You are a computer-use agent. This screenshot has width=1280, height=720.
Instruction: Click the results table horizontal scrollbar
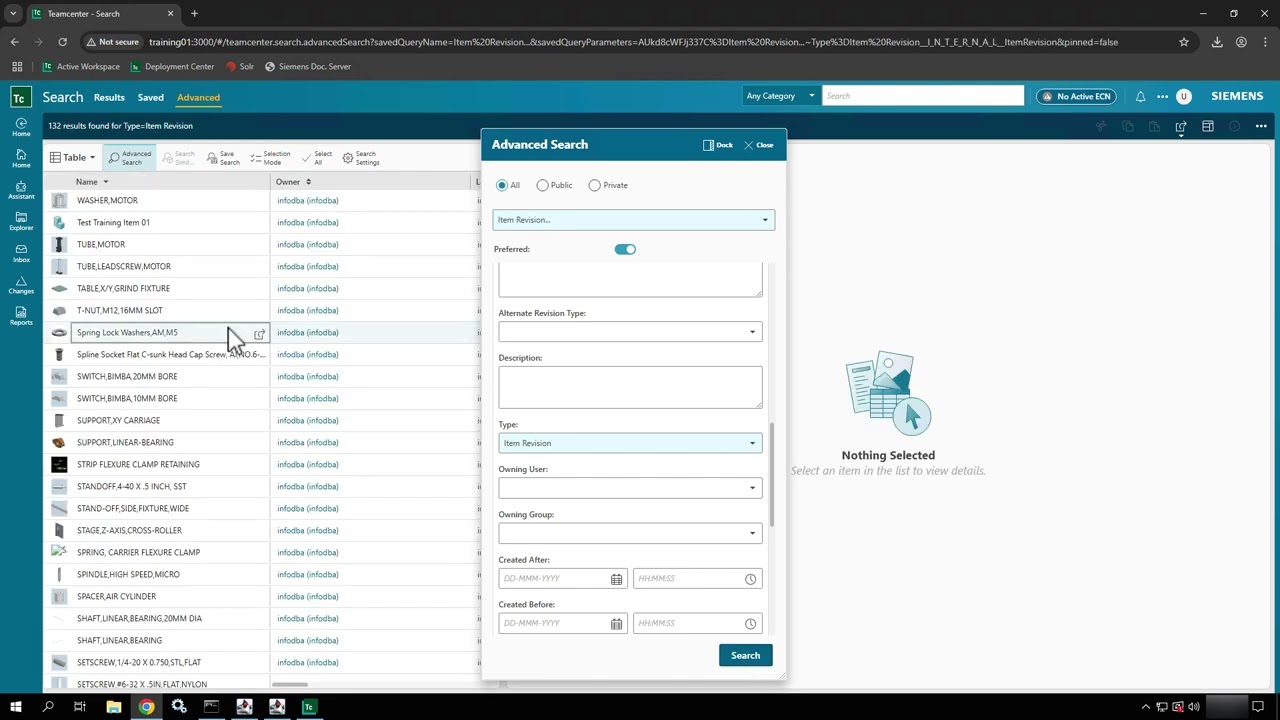click(x=289, y=685)
